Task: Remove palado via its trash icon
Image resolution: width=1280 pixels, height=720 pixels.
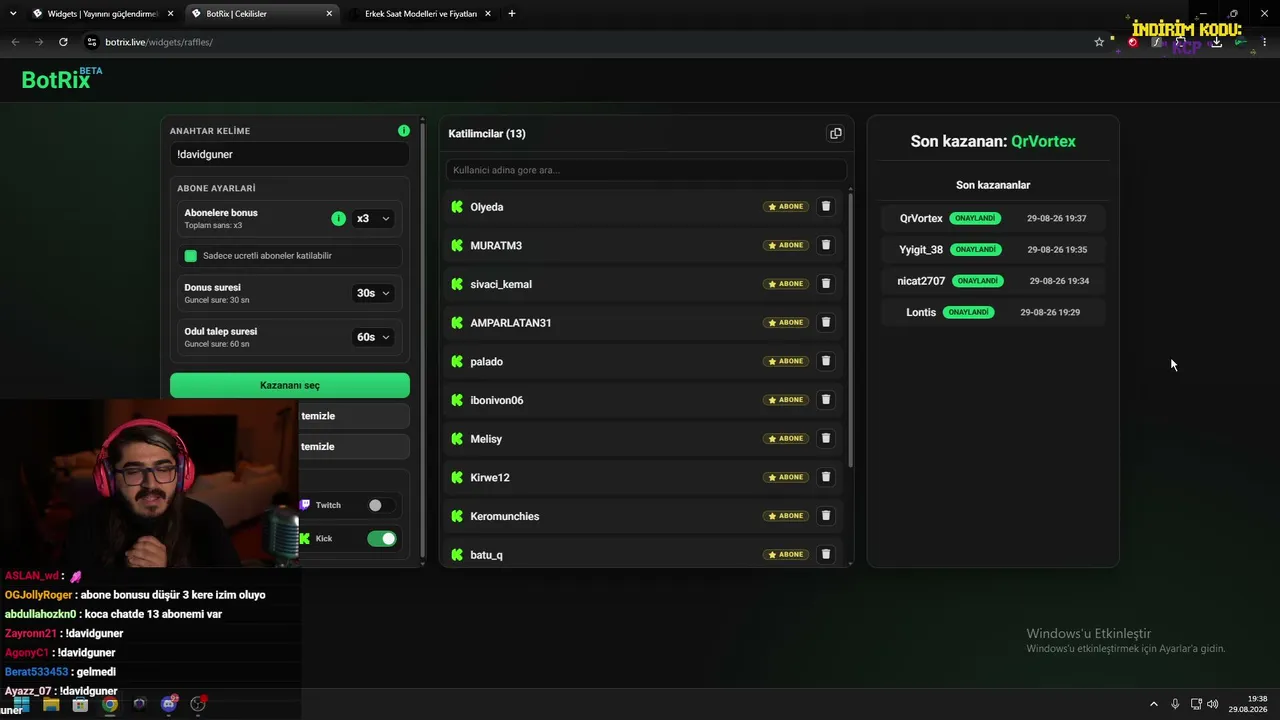Action: (826, 361)
